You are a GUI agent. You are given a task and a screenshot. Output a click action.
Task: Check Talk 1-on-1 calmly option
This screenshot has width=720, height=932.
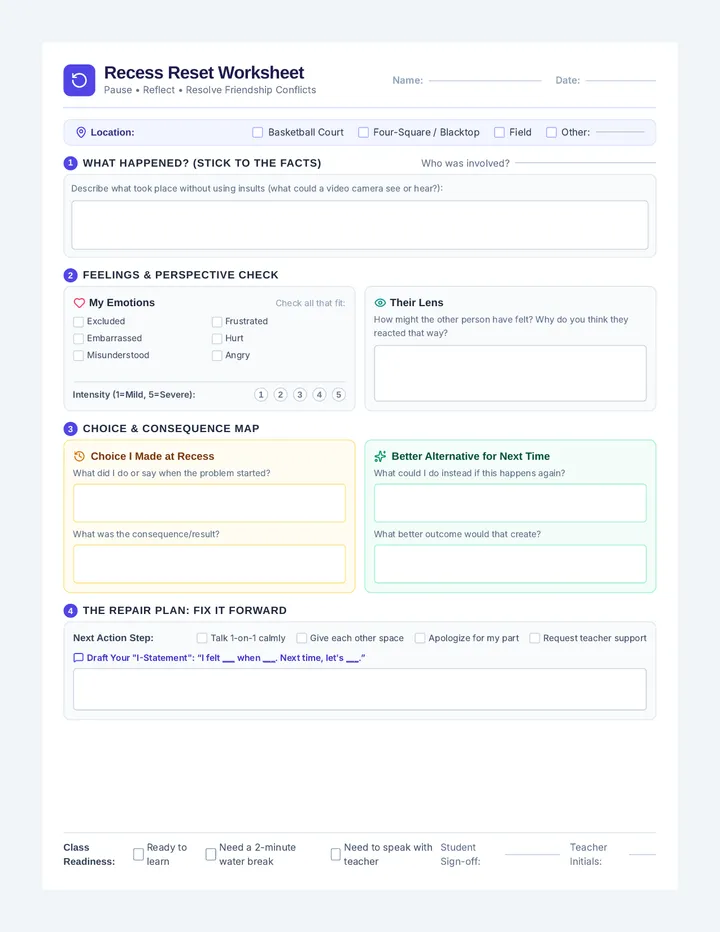(x=202, y=638)
